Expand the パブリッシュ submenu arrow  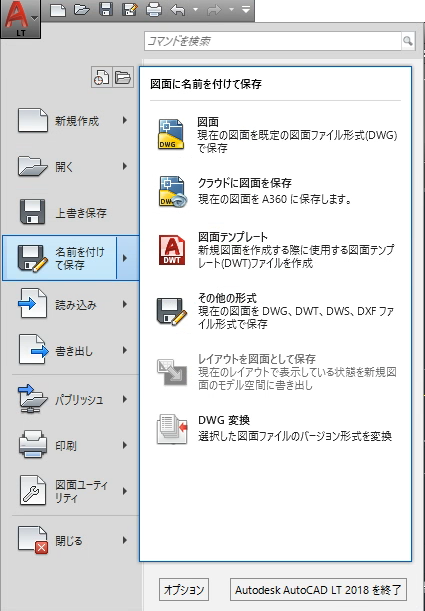[125, 399]
